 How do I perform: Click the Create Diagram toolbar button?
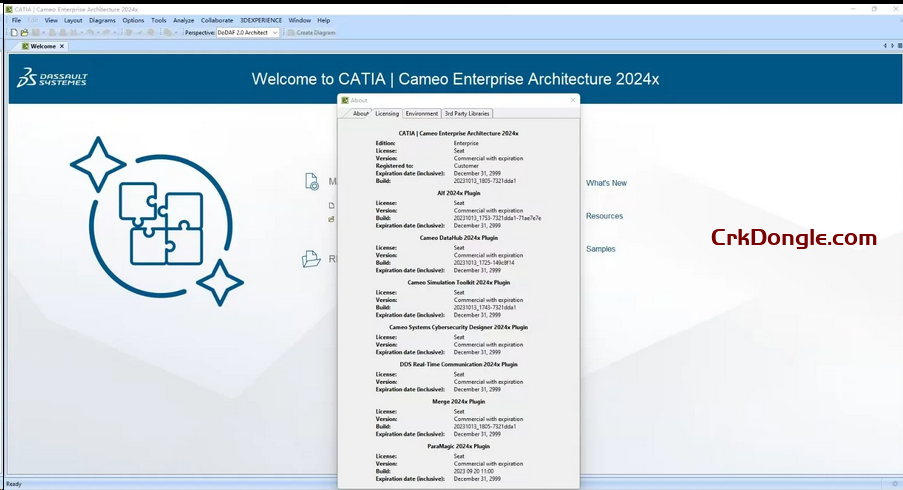312,33
